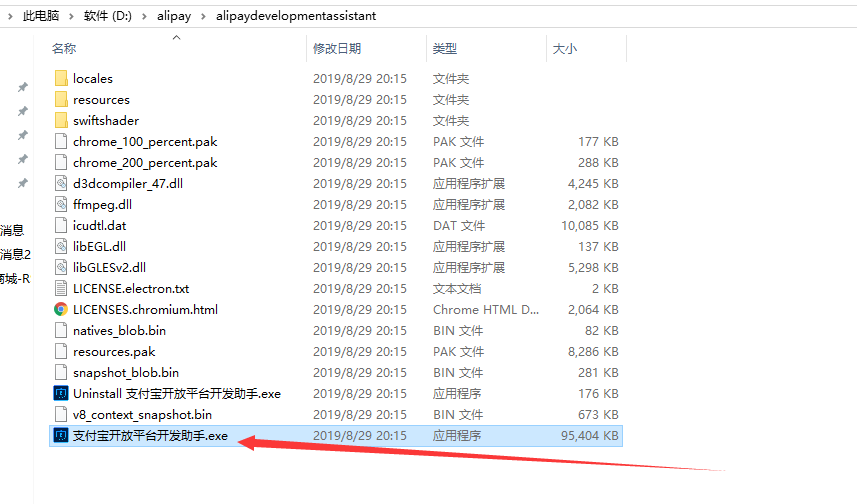Image resolution: width=857 pixels, height=504 pixels.
Task: Select snapshot_blob.bin file icon
Action: [x=61, y=372]
